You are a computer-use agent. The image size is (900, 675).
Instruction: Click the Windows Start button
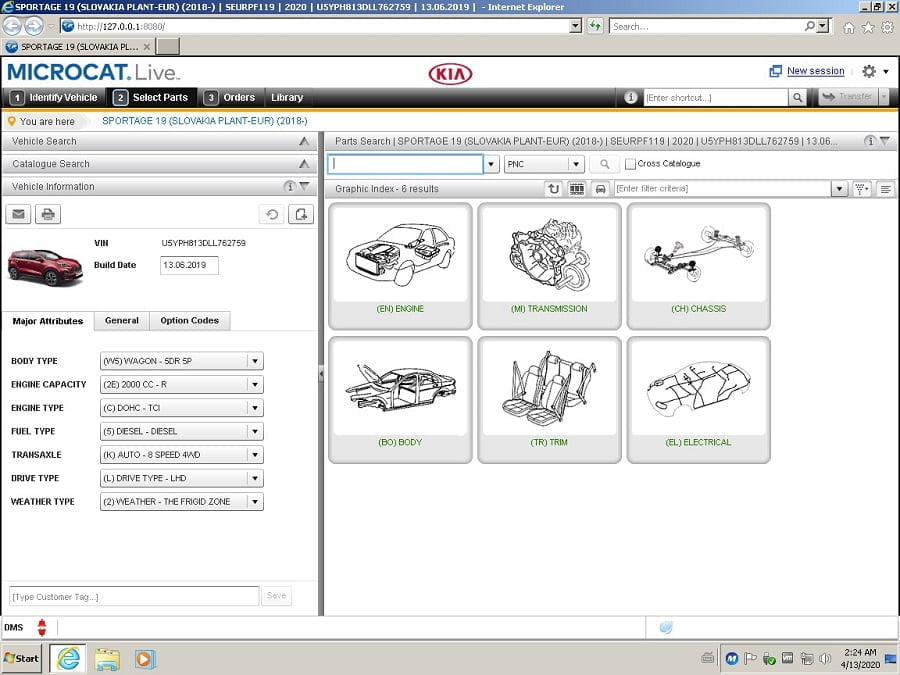click(x=22, y=658)
